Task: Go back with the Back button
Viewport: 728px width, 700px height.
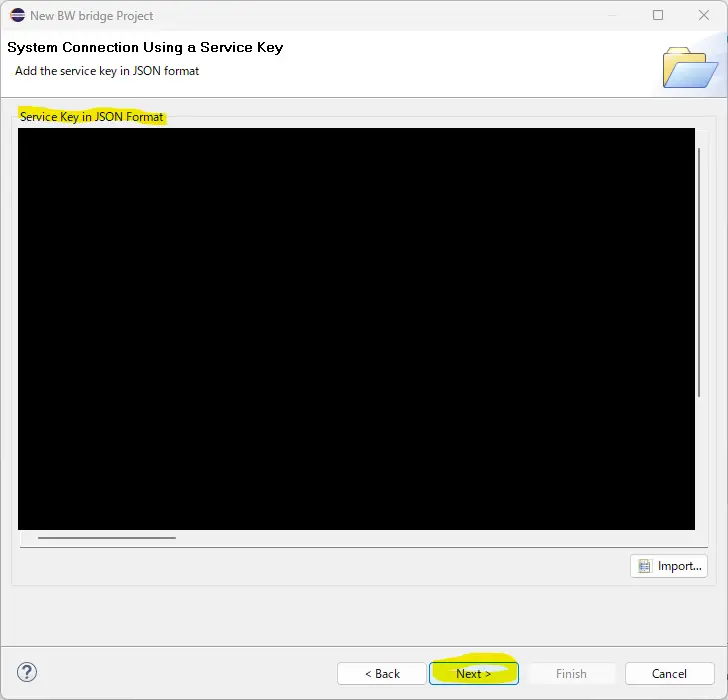Action: tap(382, 673)
